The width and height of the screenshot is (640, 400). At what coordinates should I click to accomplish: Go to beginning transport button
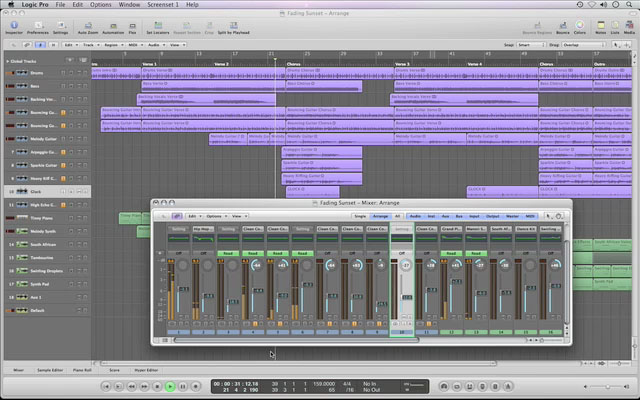(x=106, y=386)
